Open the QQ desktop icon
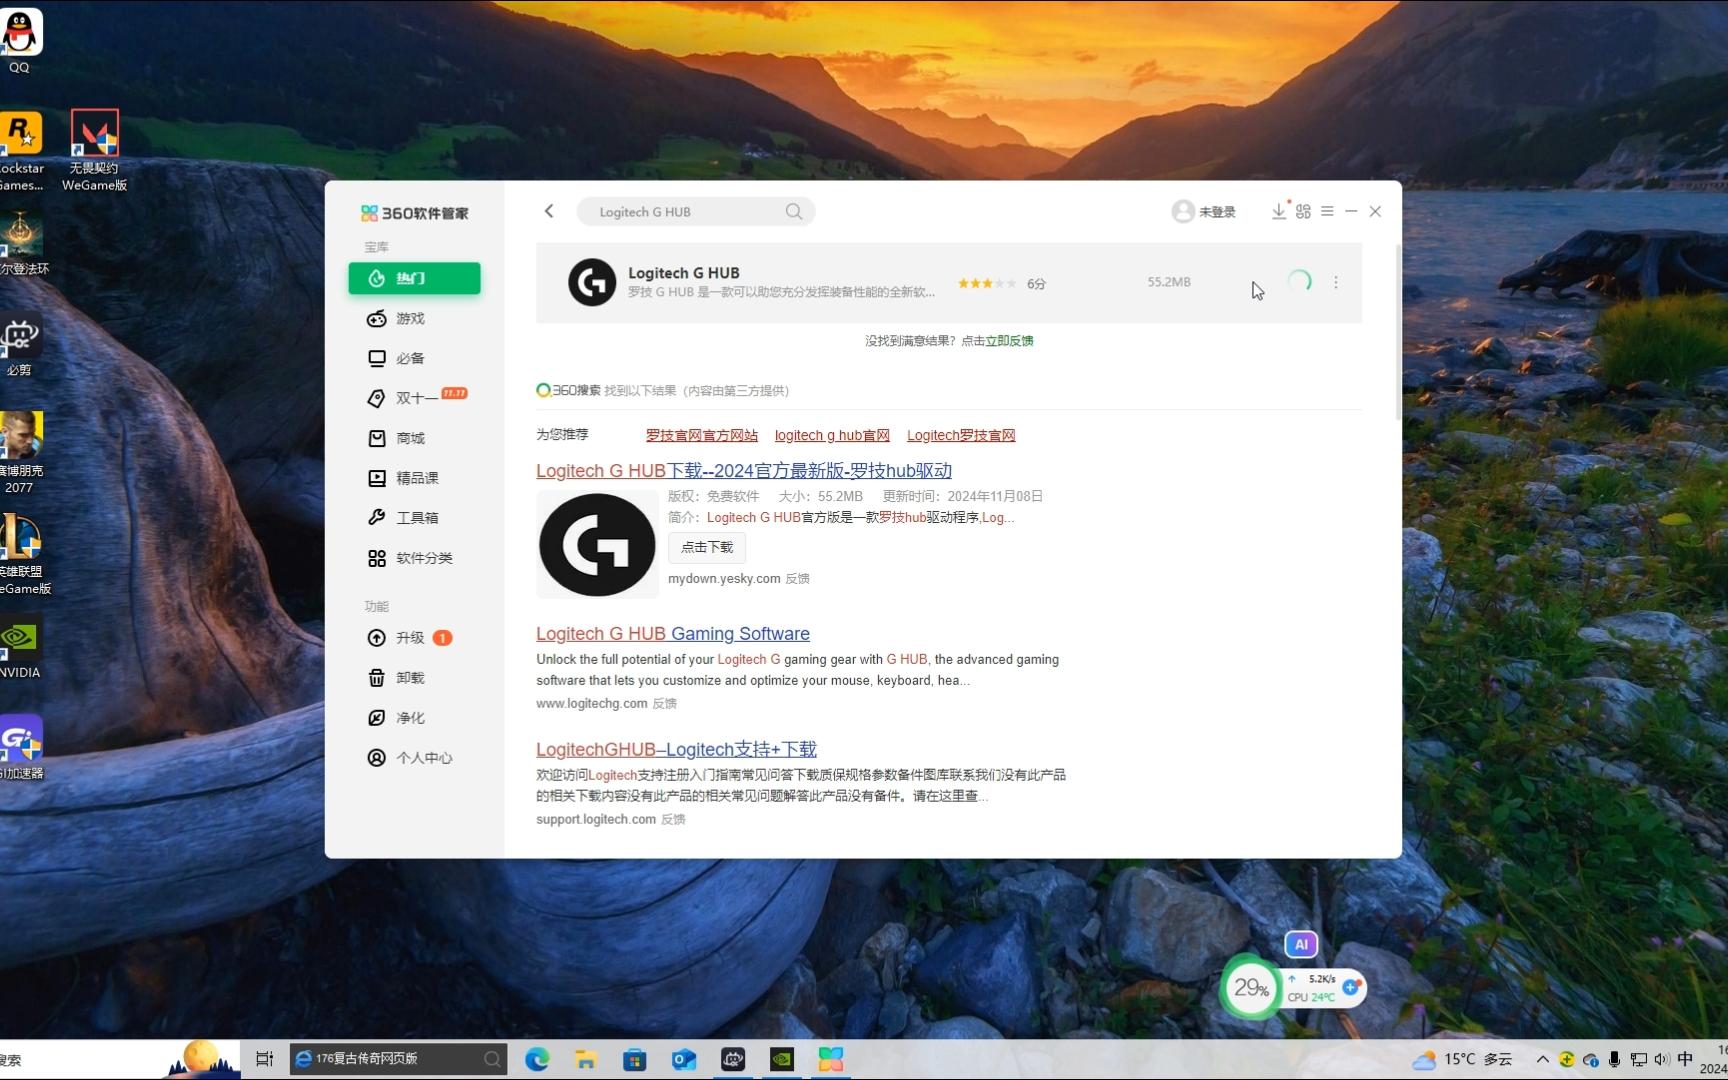 (x=20, y=40)
